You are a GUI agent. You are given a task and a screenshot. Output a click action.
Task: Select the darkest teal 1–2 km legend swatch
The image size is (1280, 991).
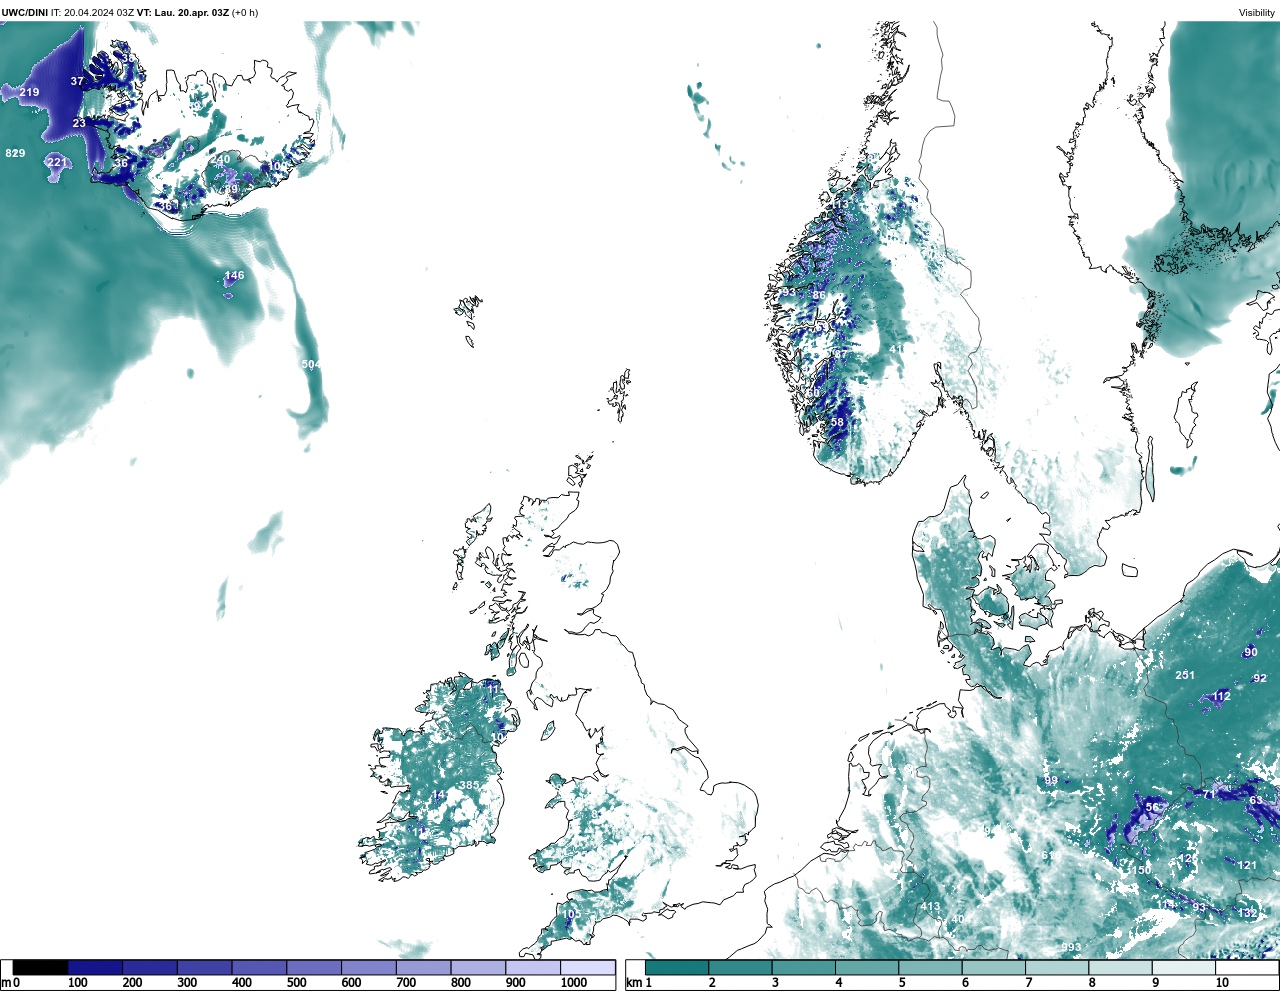coord(677,968)
